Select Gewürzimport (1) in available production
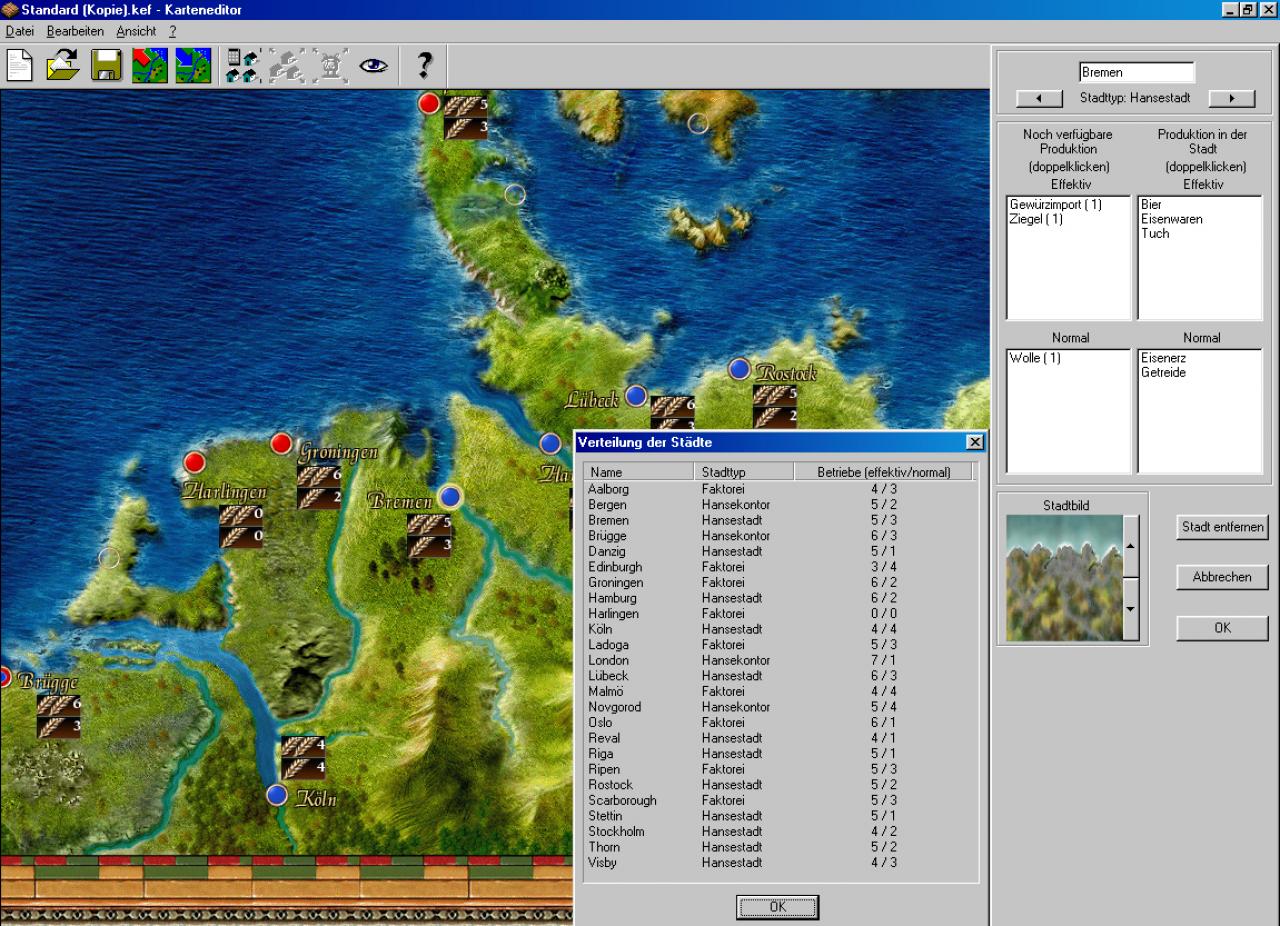This screenshot has width=1280, height=926. click(1055, 205)
